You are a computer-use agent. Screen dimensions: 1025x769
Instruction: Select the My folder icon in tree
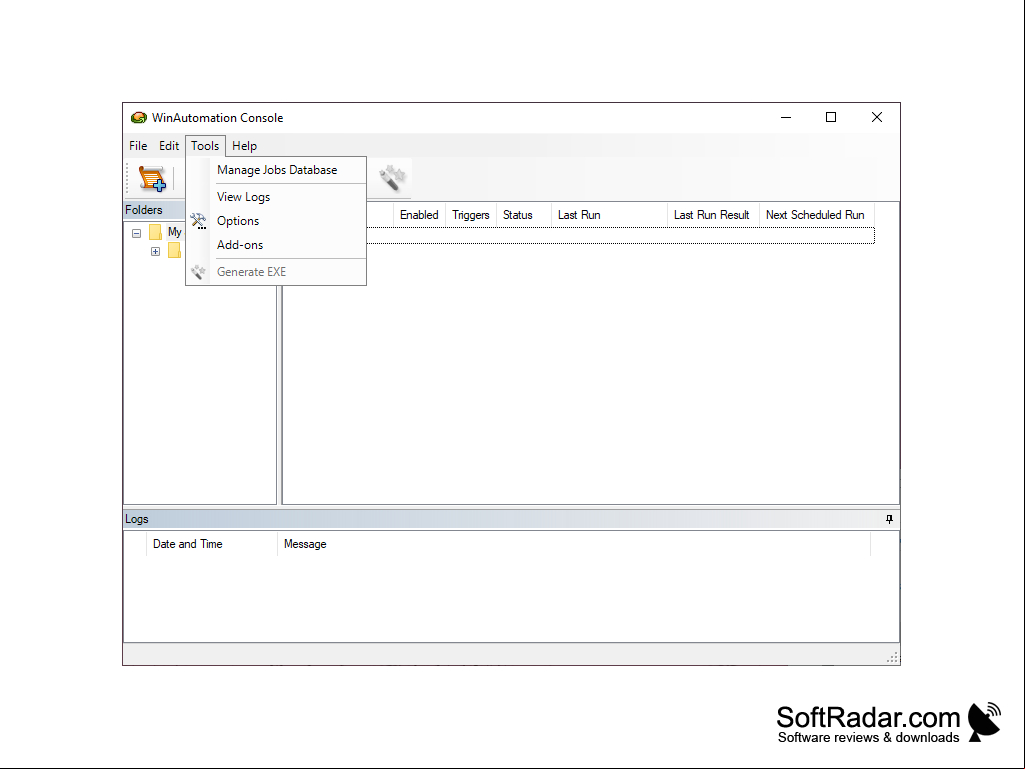pos(155,232)
